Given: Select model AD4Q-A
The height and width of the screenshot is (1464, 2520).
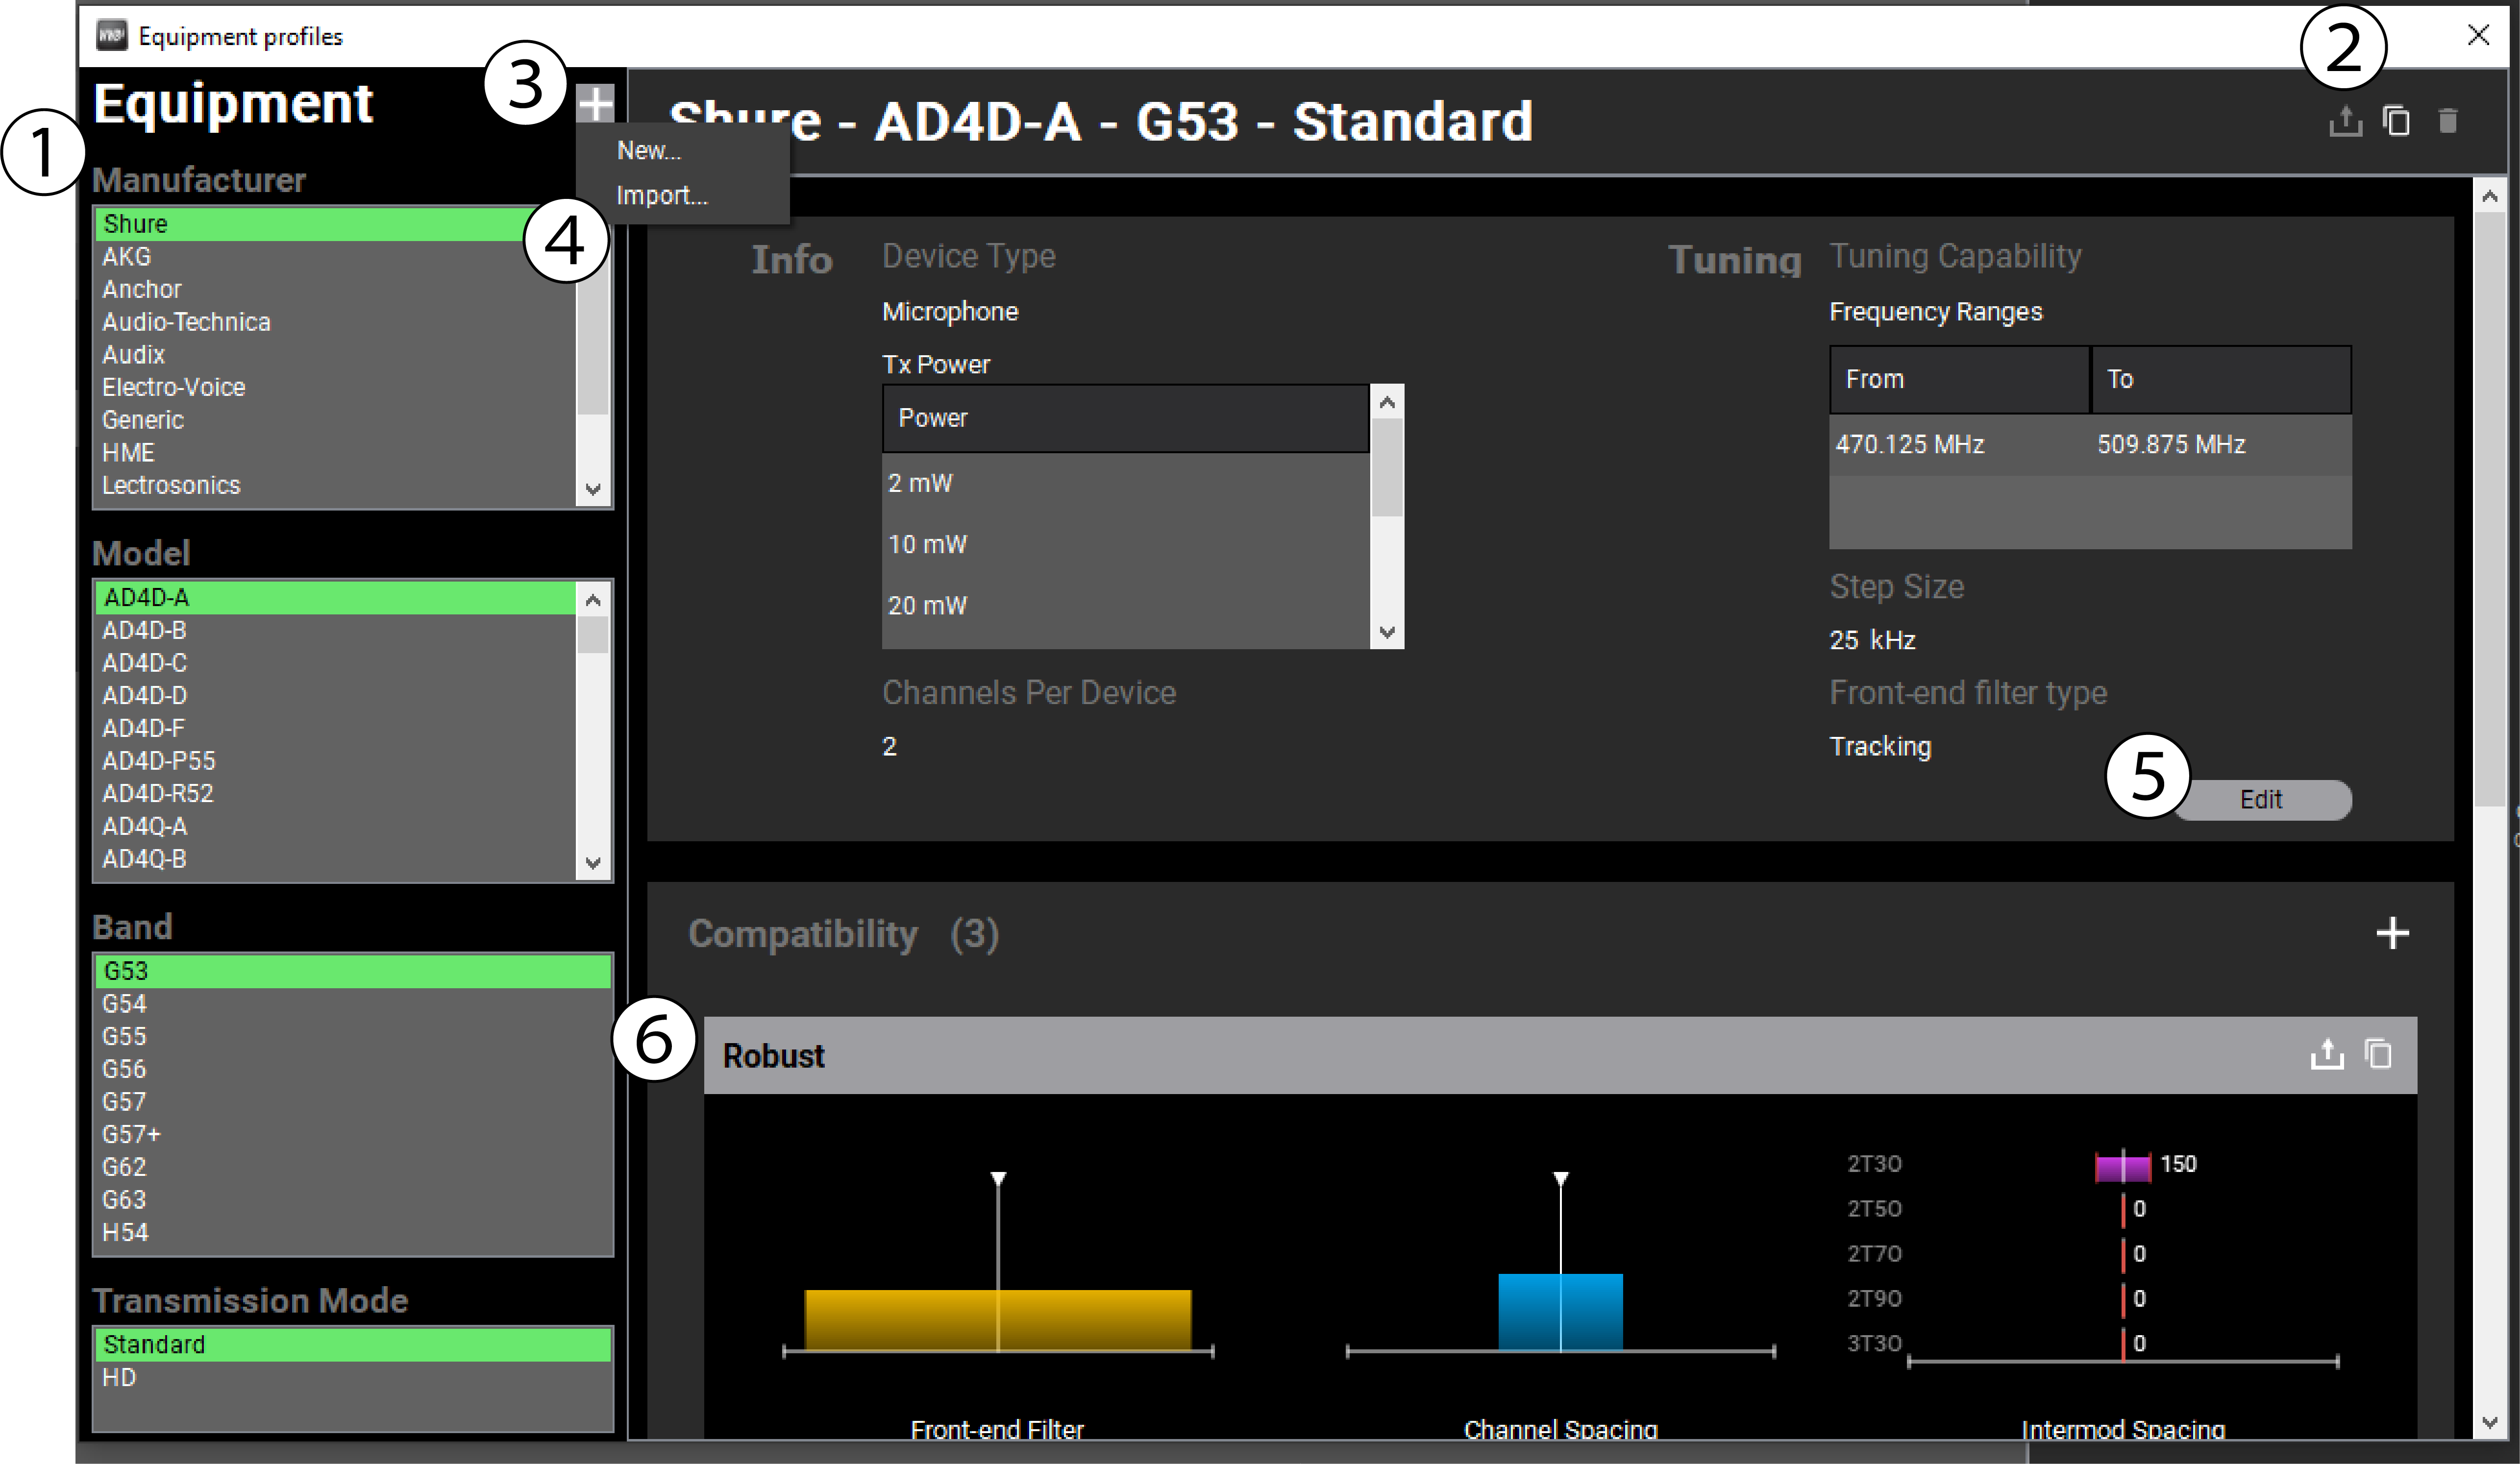Looking at the screenshot, I should pos(335,827).
